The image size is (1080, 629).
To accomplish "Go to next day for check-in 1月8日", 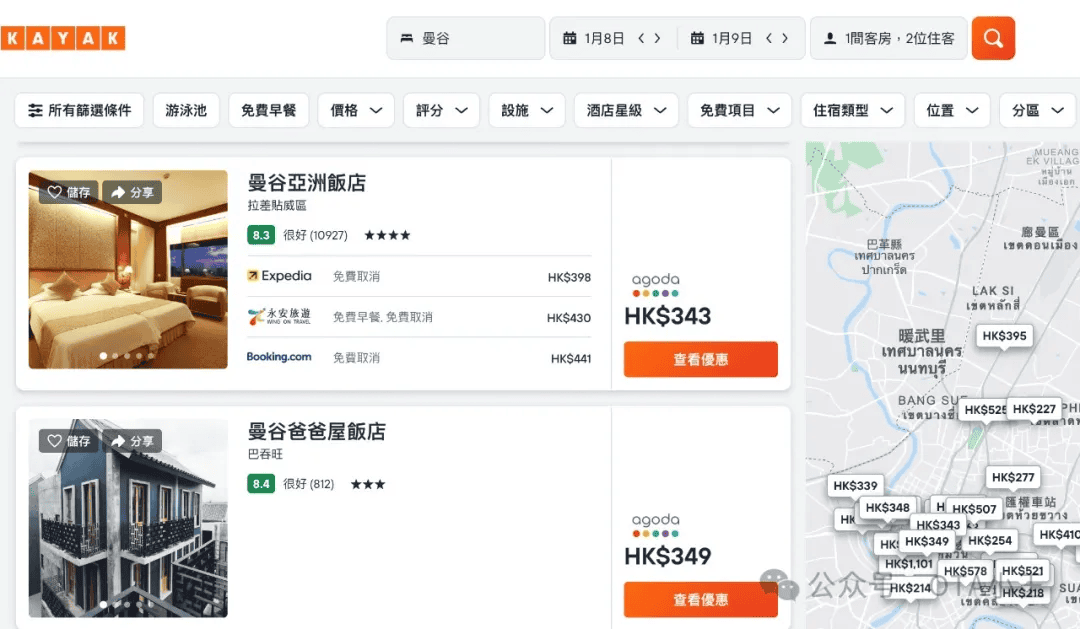I will (x=657, y=39).
